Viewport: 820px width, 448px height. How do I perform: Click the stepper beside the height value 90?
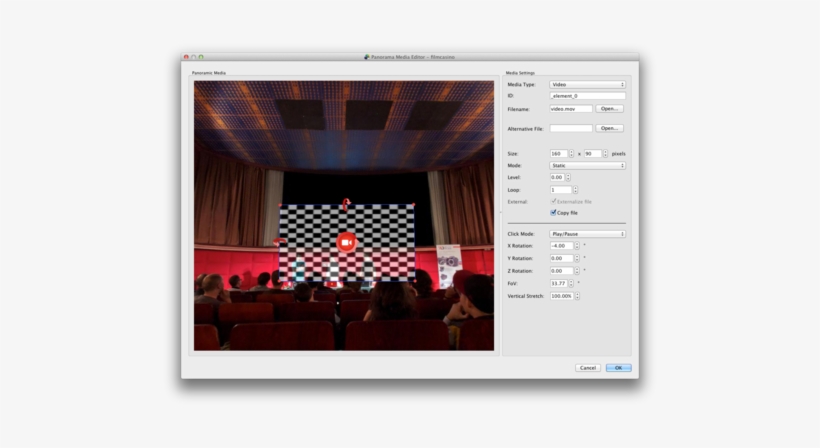[605, 154]
